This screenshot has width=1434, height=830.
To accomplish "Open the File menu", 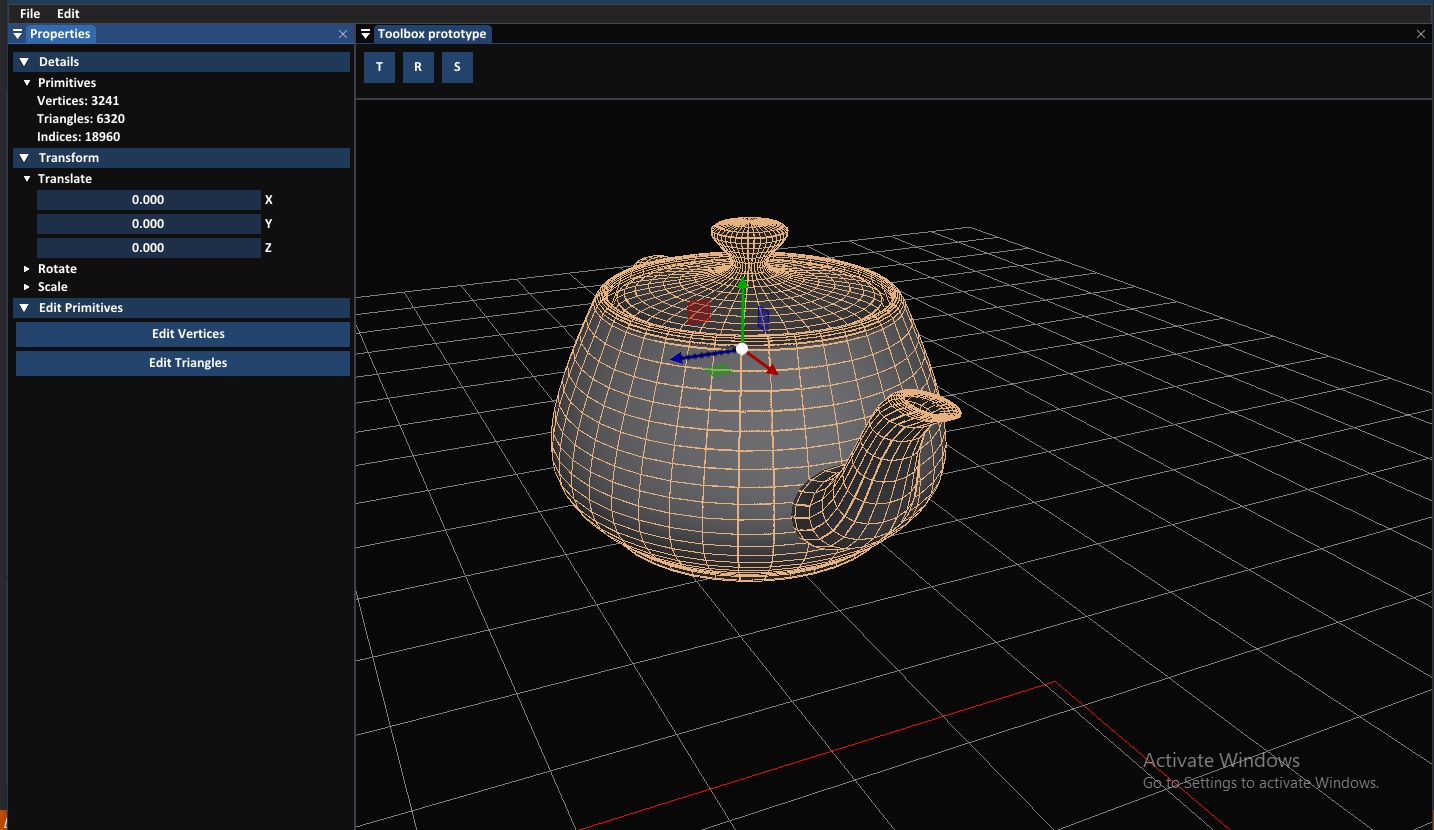I will pyautogui.click(x=29, y=13).
